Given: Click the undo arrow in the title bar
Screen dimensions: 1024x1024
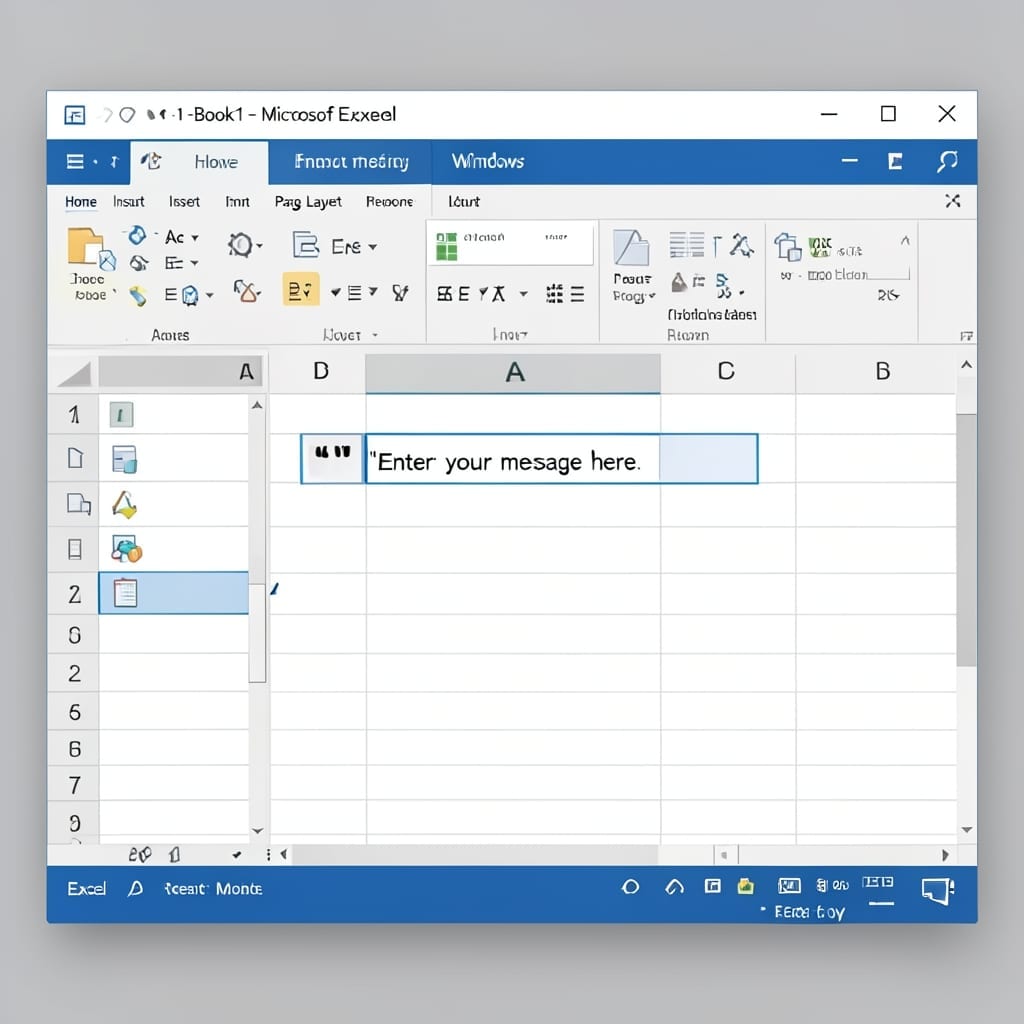Looking at the screenshot, I should tap(106, 115).
